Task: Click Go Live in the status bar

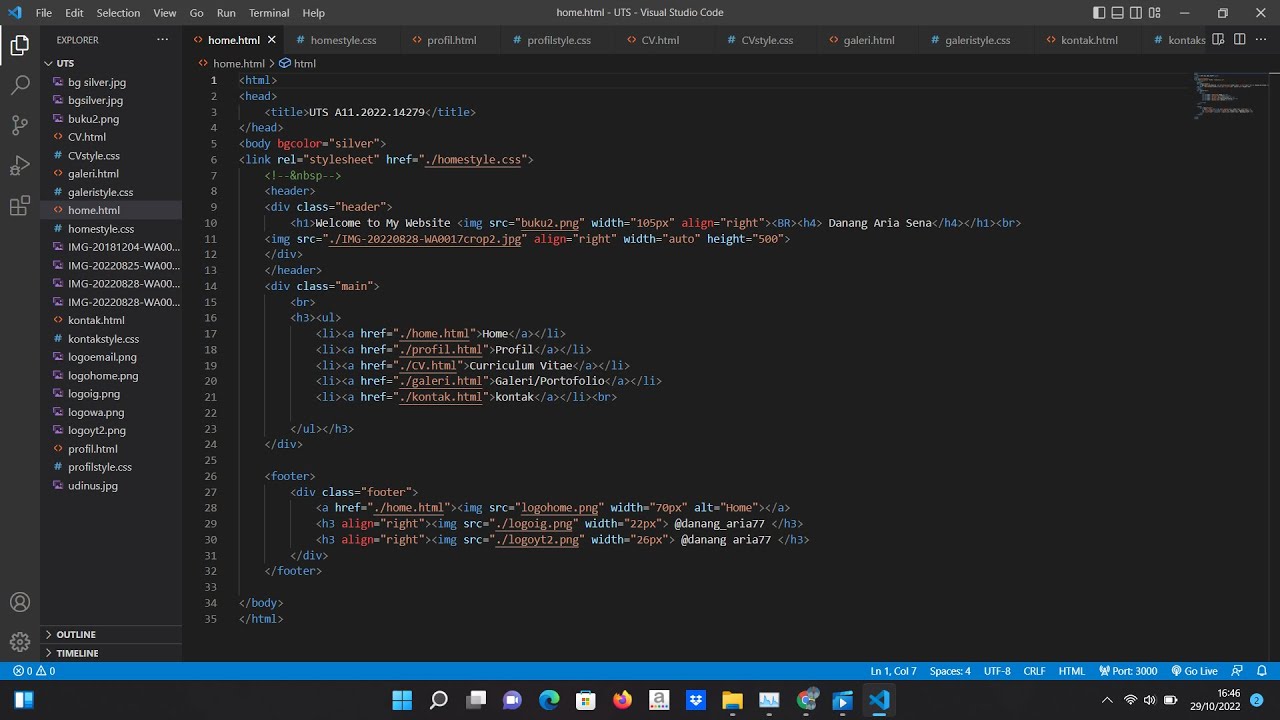Action: (1194, 671)
